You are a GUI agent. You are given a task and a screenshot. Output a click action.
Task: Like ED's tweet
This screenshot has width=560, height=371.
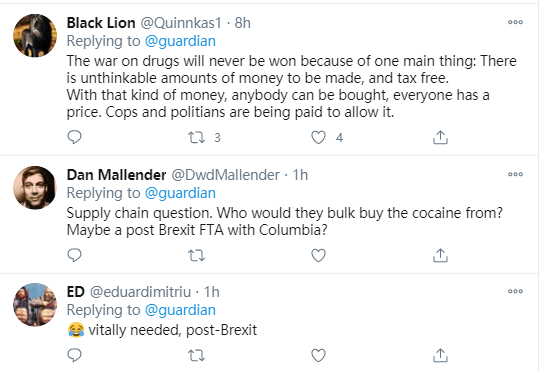coord(318,356)
